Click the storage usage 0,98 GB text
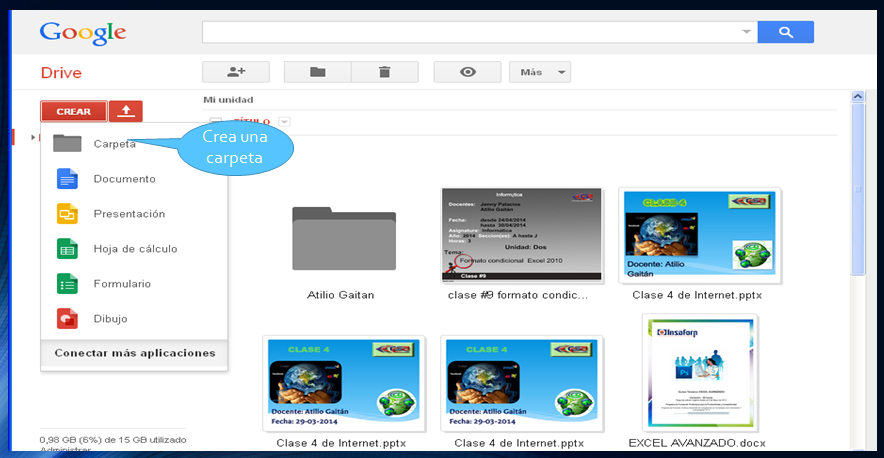 [x=113, y=439]
